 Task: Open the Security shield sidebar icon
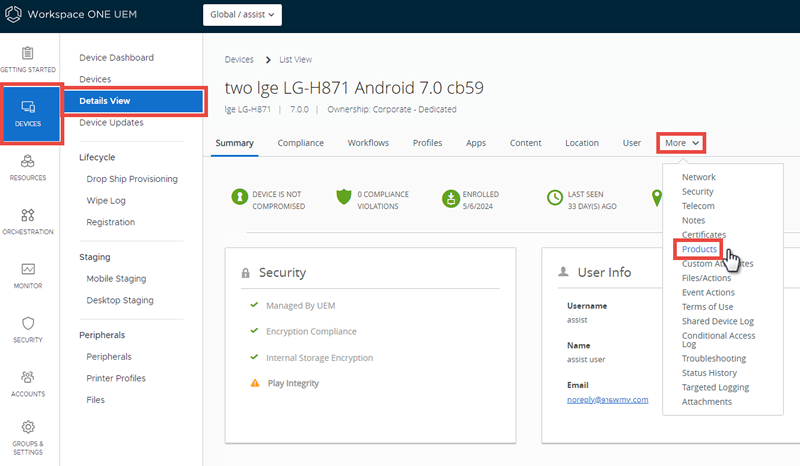tap(28, 323)
